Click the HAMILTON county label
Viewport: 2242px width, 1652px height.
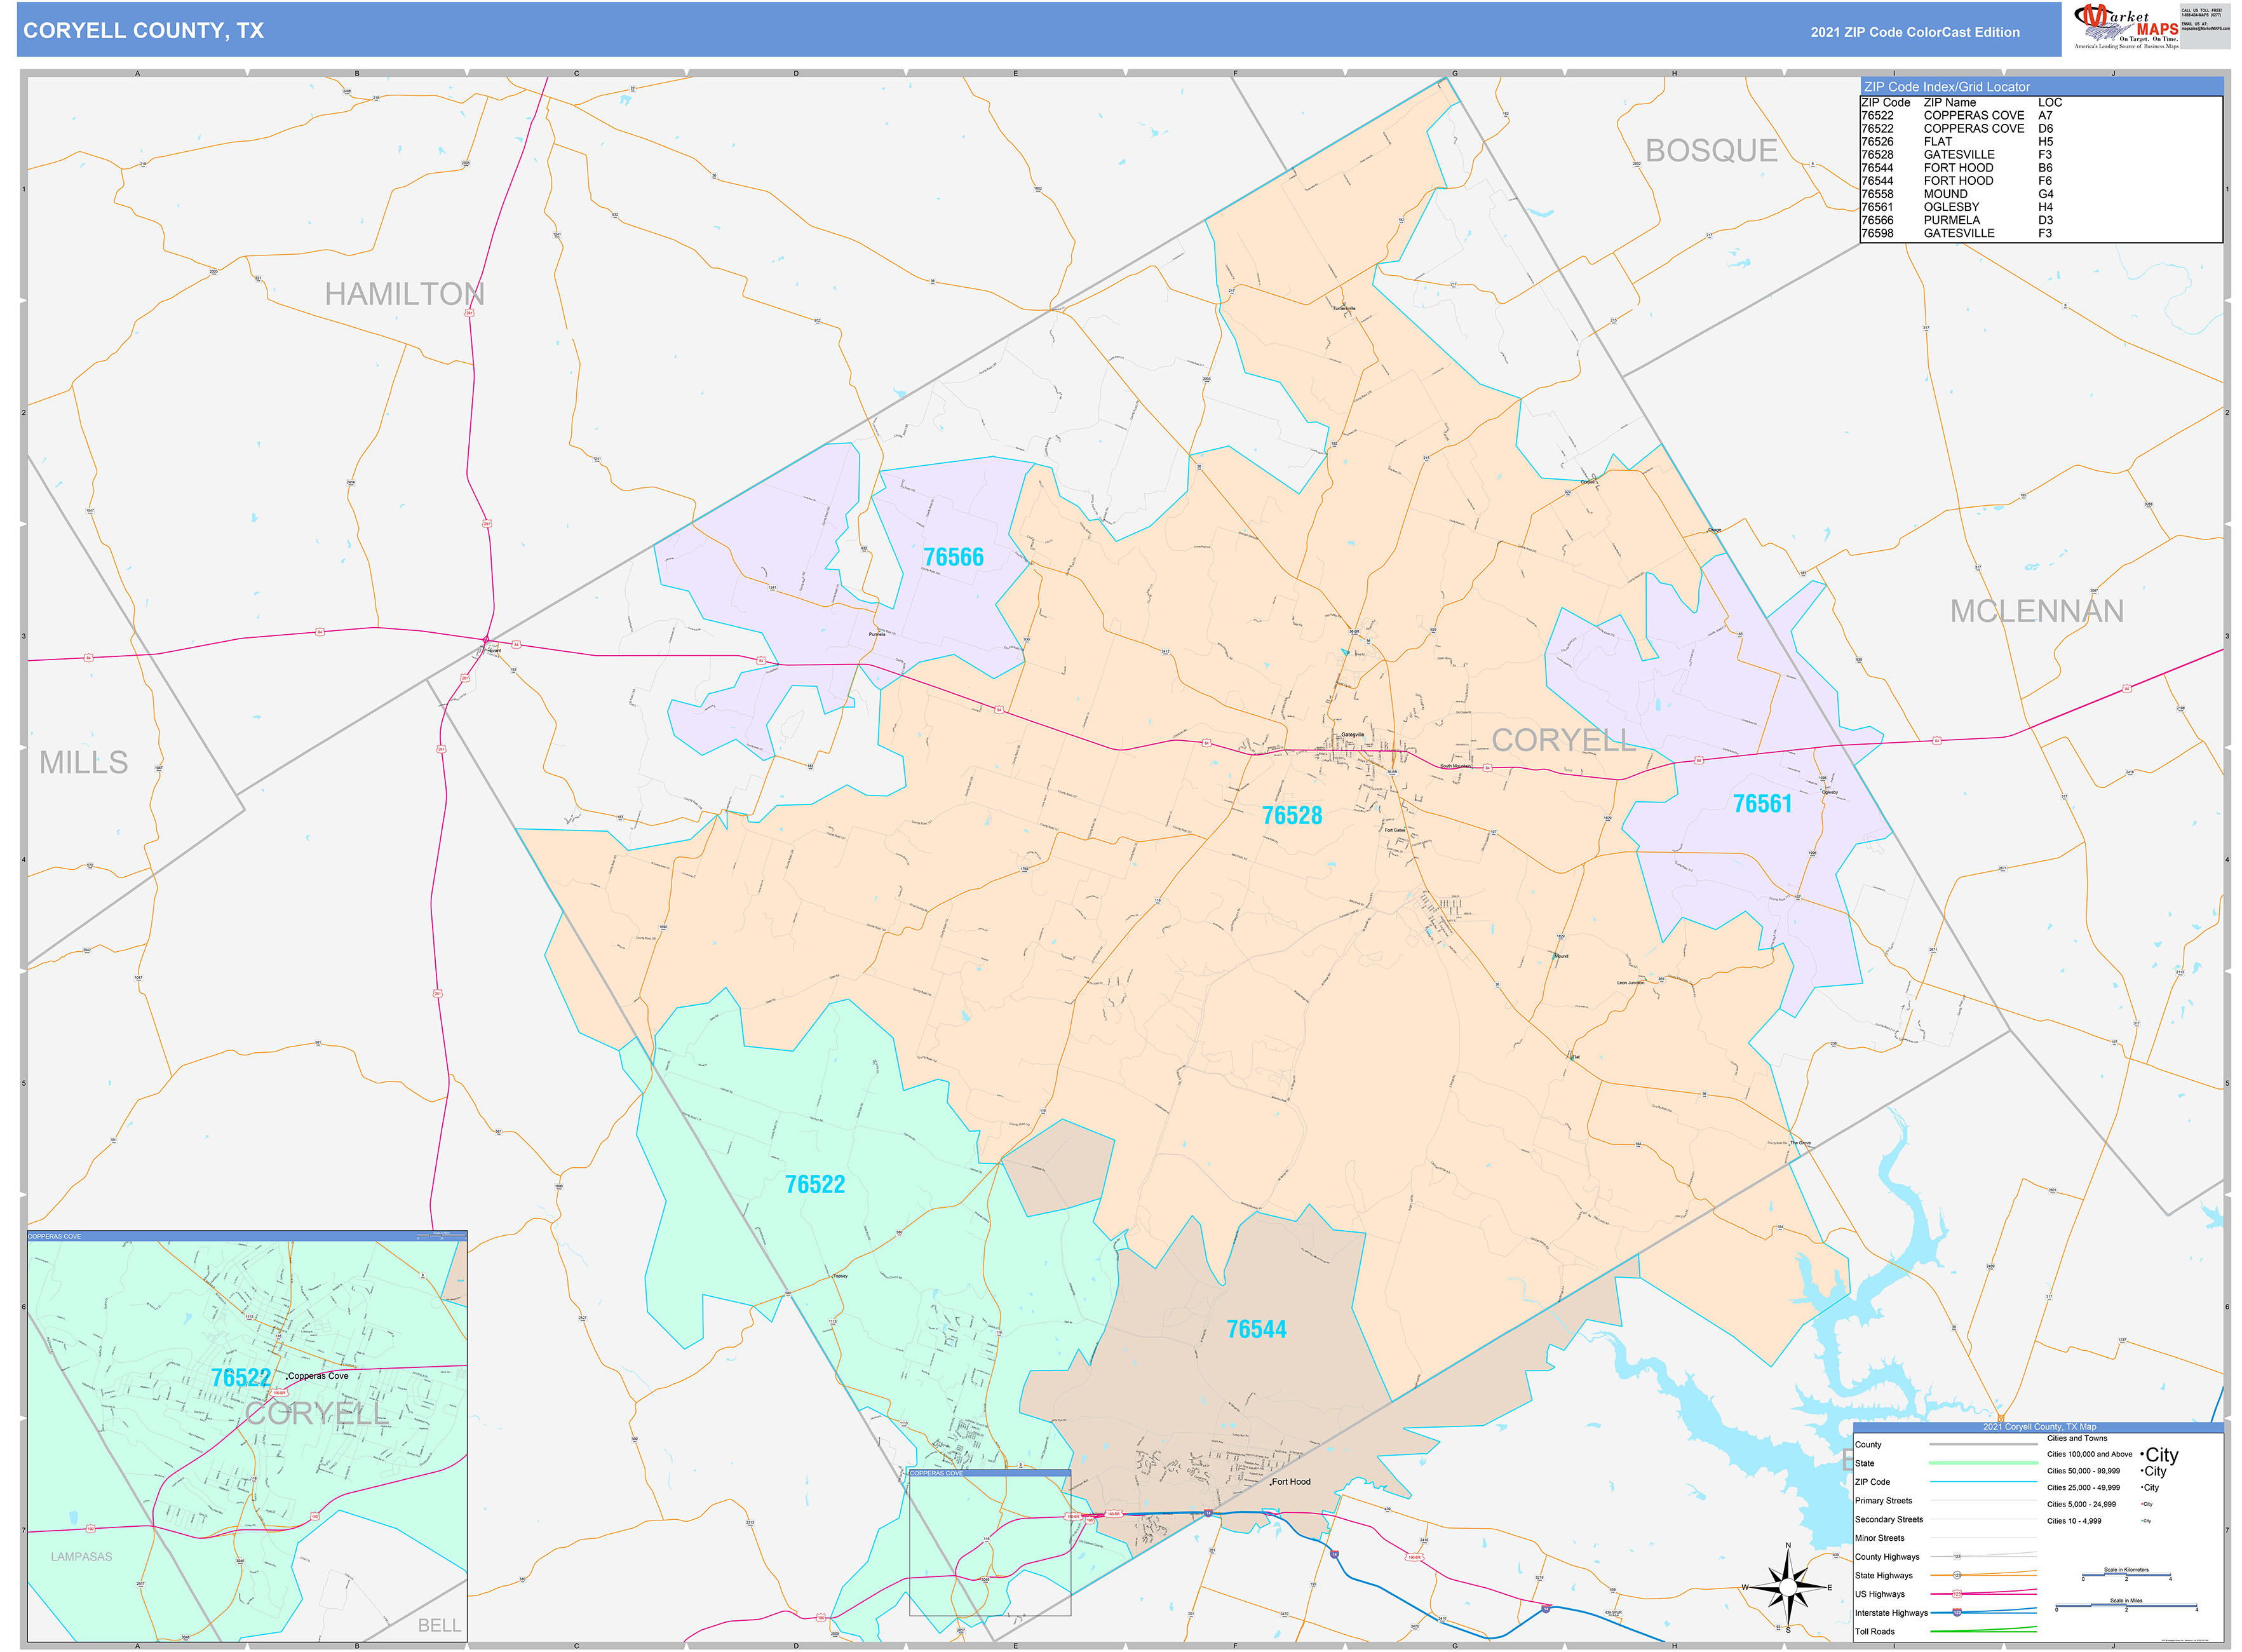click(404, 294)
